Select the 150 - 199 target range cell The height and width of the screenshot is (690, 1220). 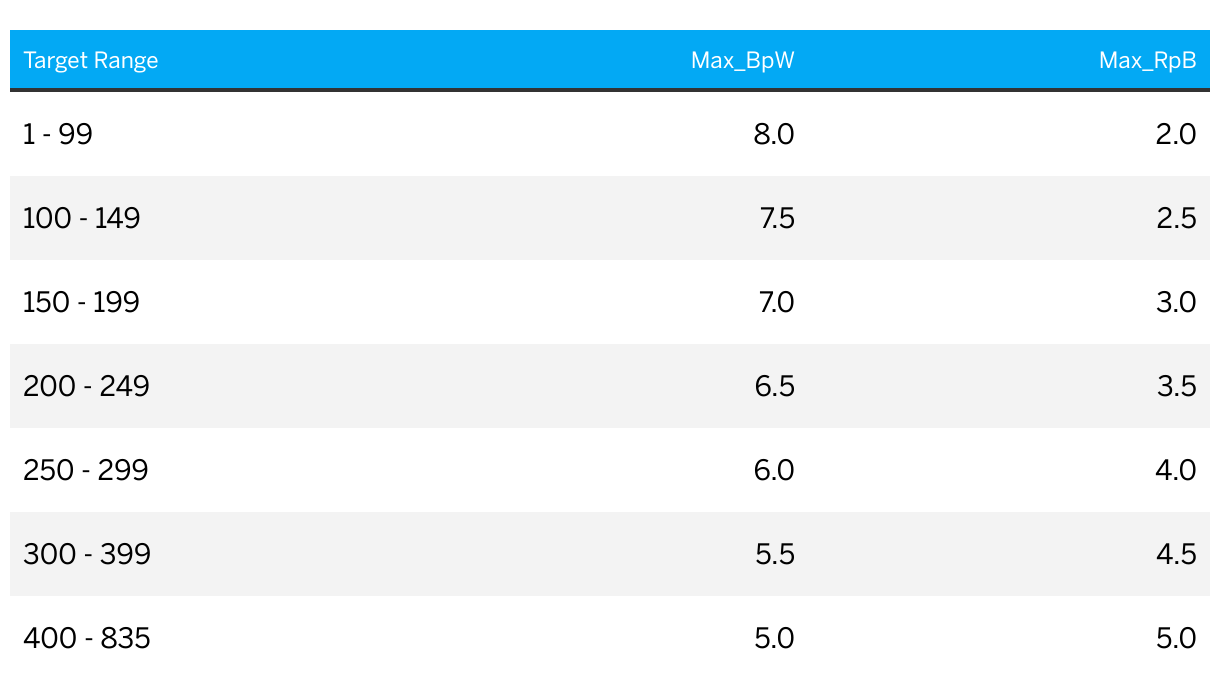(82, 302)
